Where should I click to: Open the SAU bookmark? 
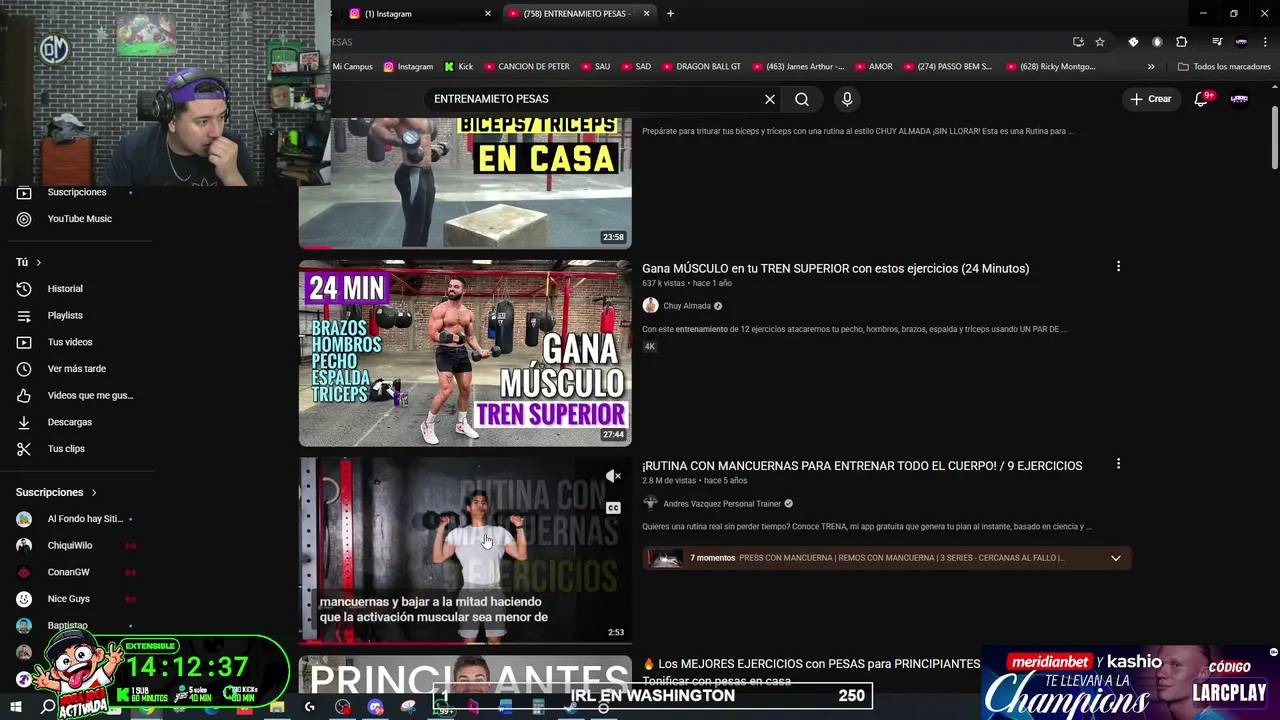tap(595, 67)
